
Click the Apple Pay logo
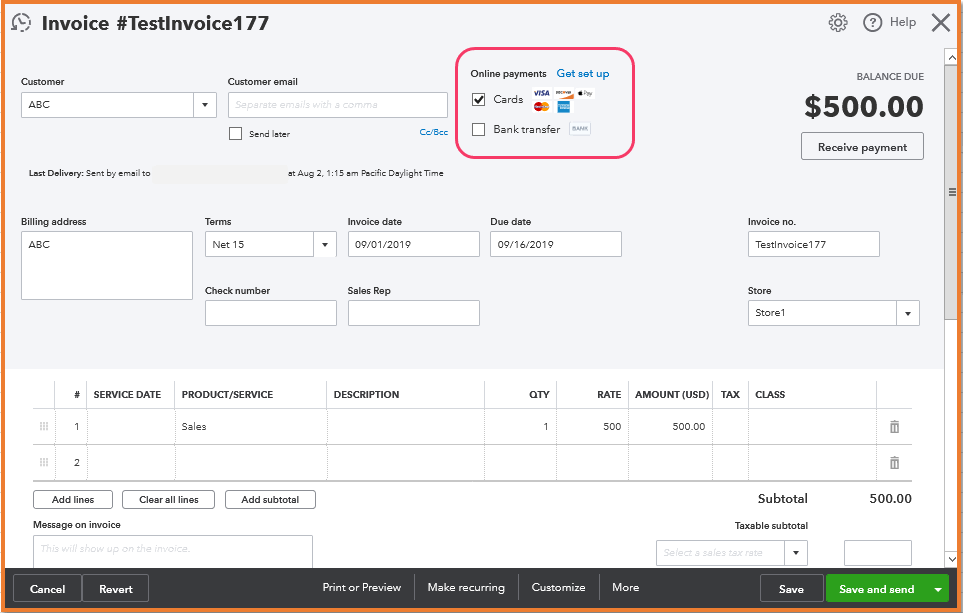[x=585, y=93]
